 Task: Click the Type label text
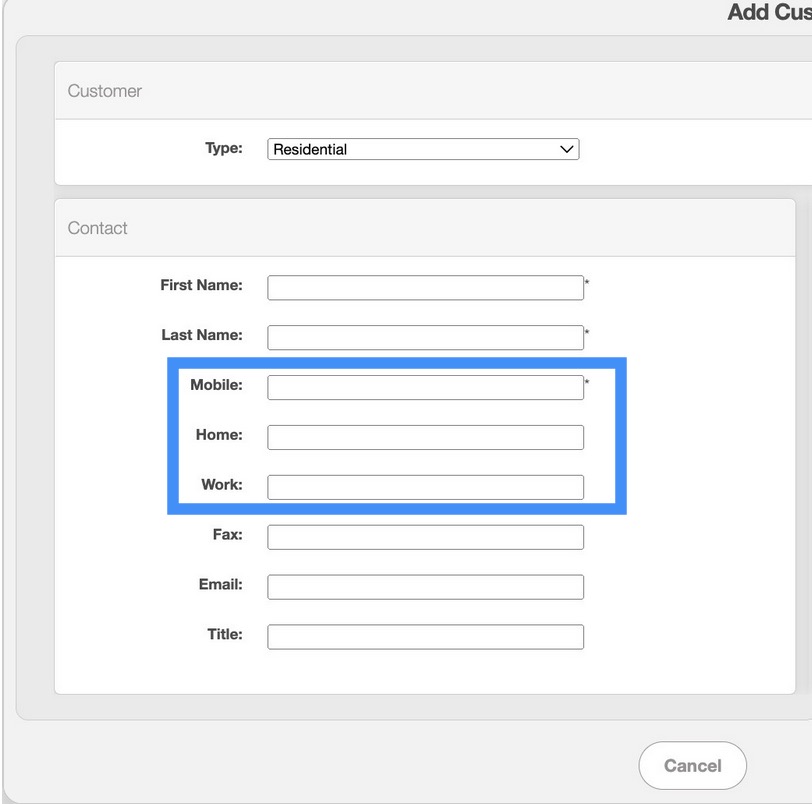(x=223, y=148)
